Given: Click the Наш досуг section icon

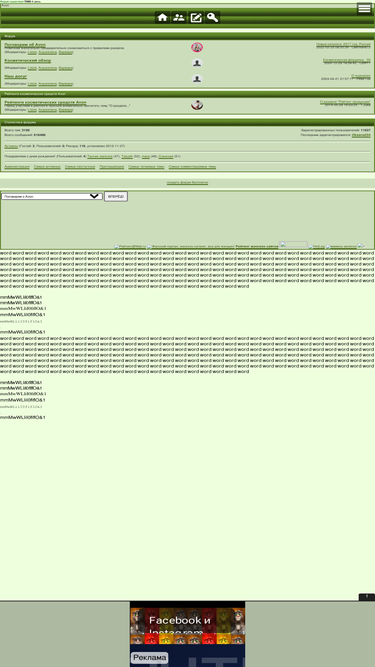Looking at the screenshot, I should pos(197,79).
